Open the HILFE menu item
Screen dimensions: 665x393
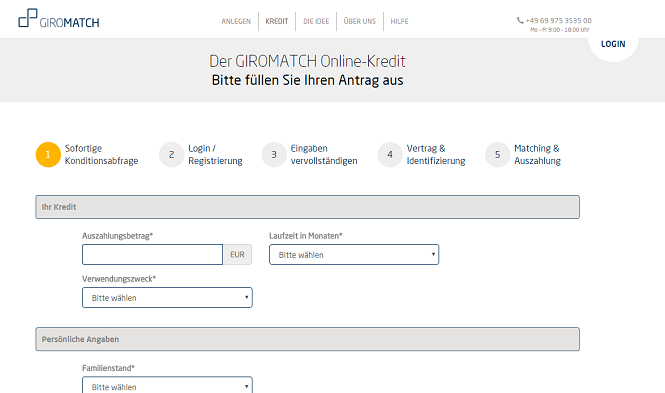399,21
